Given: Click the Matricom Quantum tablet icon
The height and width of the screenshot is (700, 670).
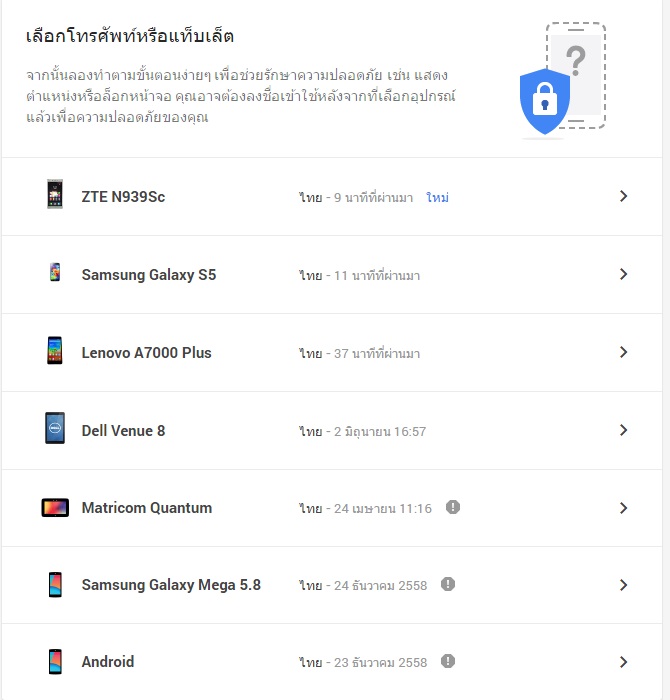Looking at the screenshot, I should pos(55,508).
